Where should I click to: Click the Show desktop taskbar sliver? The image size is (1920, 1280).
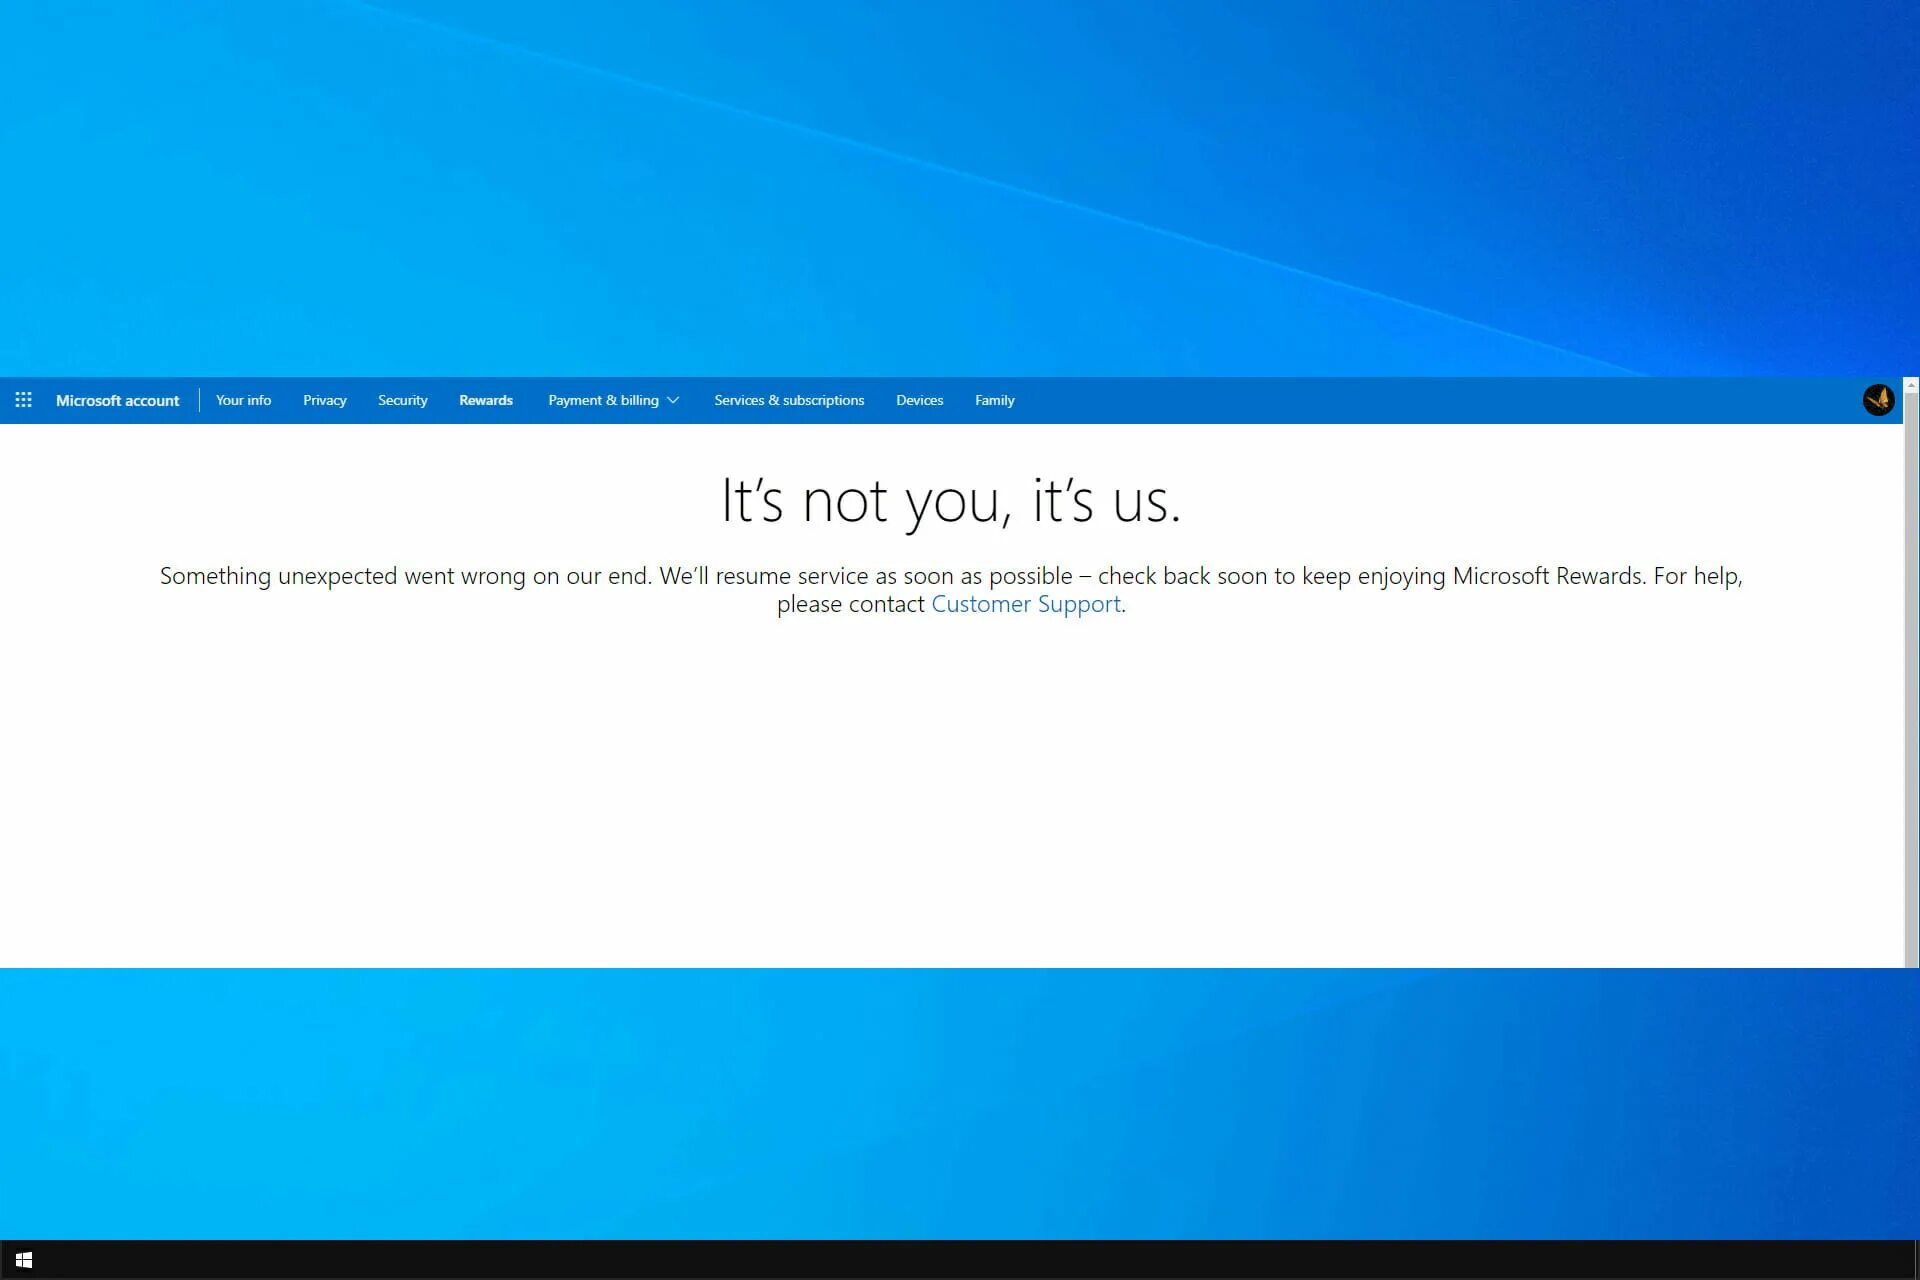(x=1916, y=1260)
